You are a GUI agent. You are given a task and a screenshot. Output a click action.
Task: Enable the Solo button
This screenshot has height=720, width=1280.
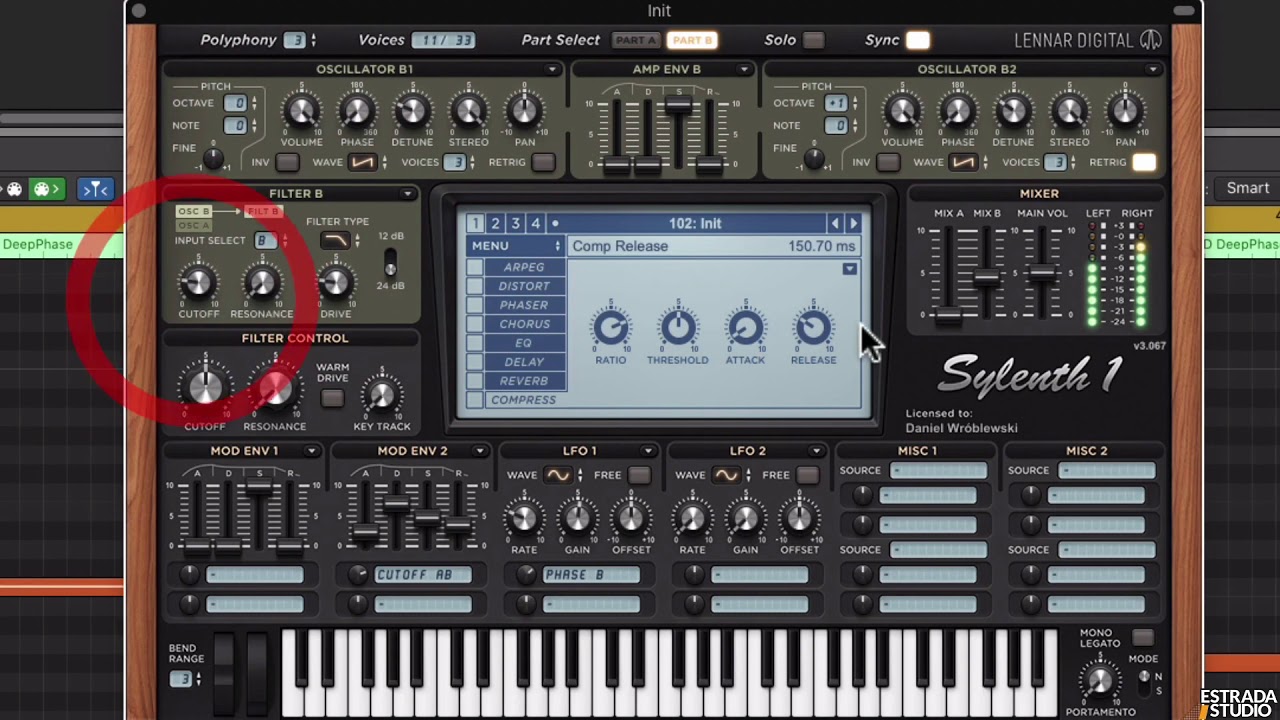click(814, 40)
